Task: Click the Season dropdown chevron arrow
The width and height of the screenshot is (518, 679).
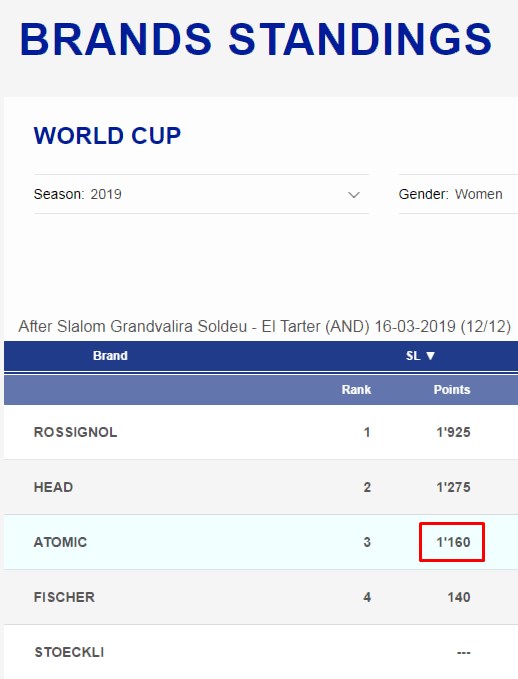Action: (x=354, y=195)
